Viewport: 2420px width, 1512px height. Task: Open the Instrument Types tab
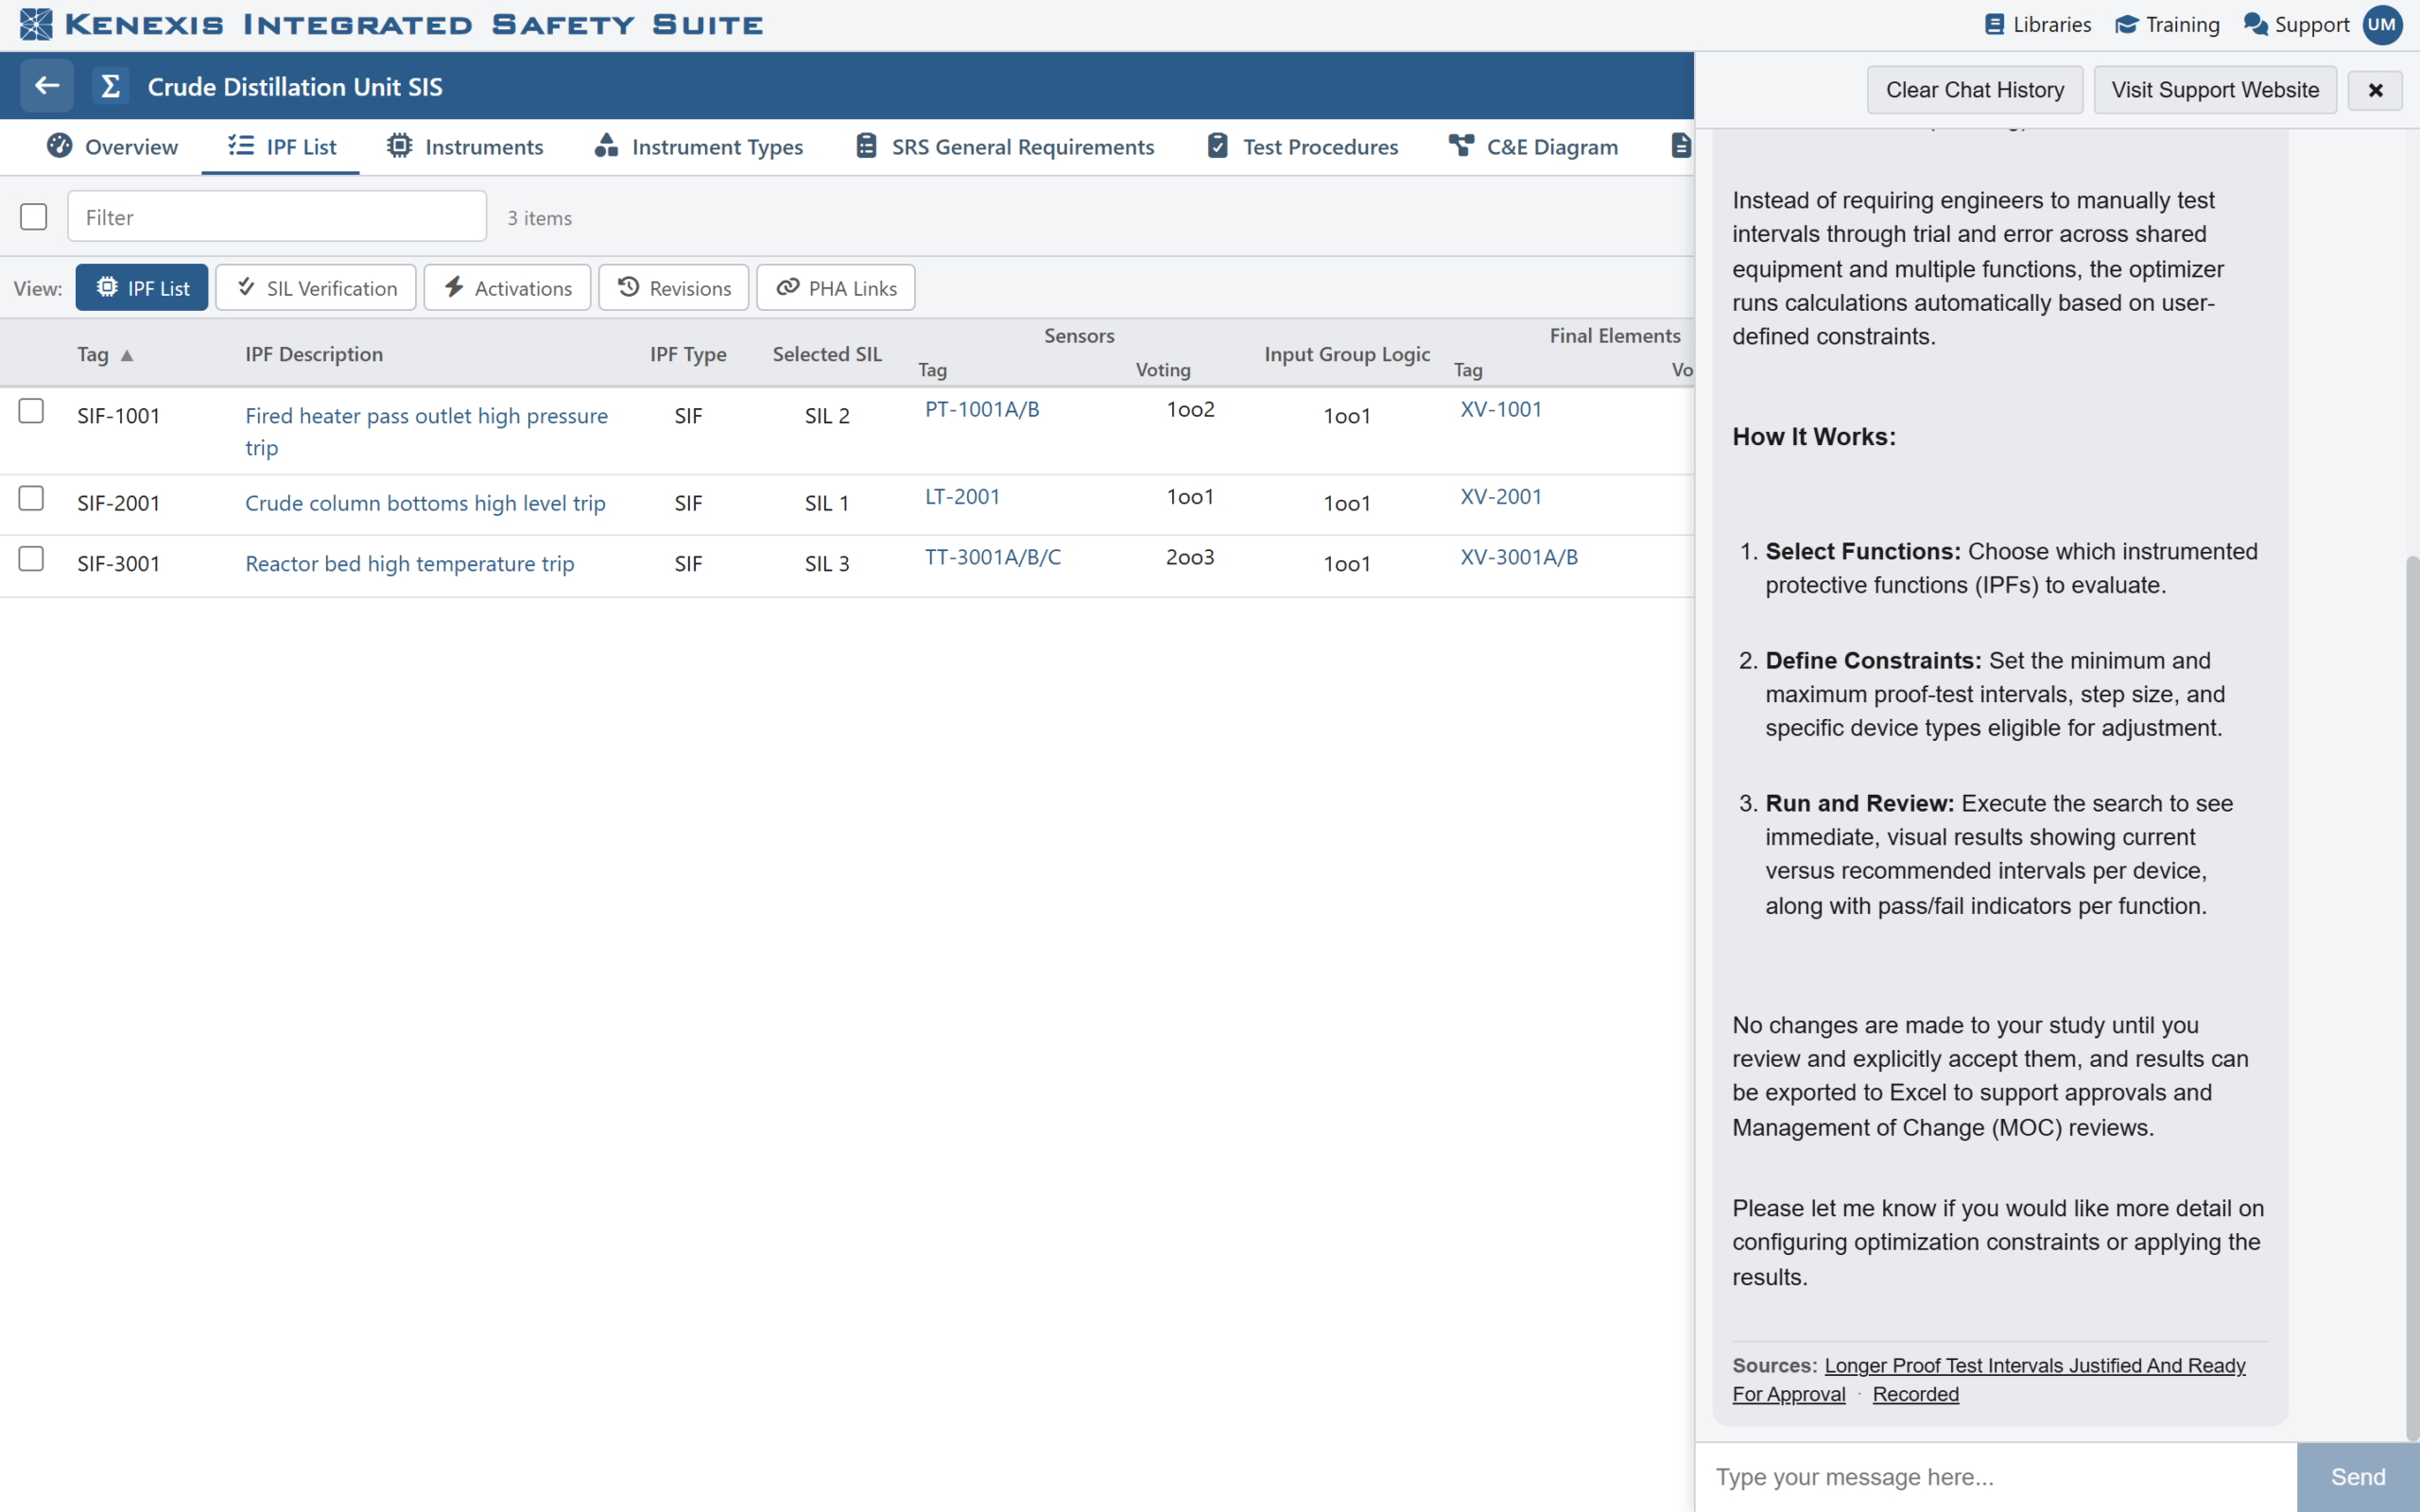(698, 146)
